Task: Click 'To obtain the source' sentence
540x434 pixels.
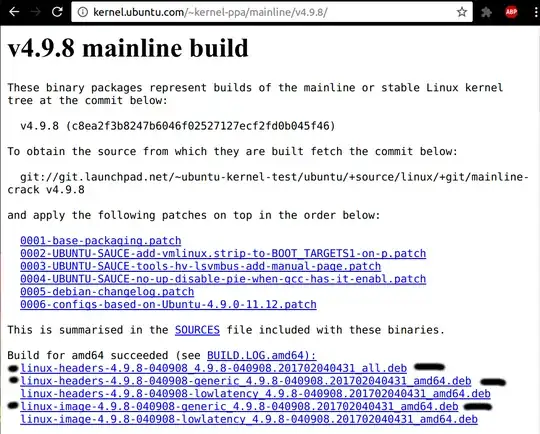Action: pyautogui.click(x=232, y=151)
